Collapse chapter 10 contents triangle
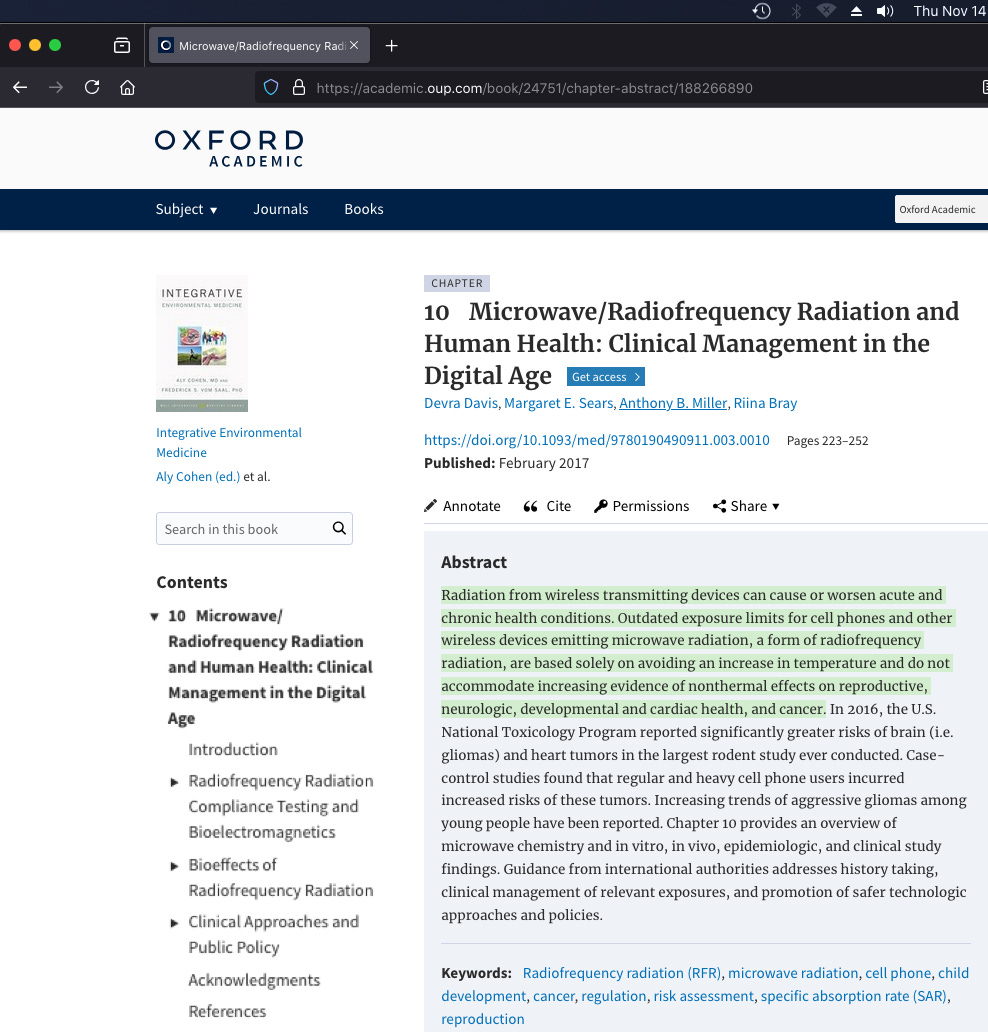The width and height of the screenshot is (988, 1032). coord(154,617)
